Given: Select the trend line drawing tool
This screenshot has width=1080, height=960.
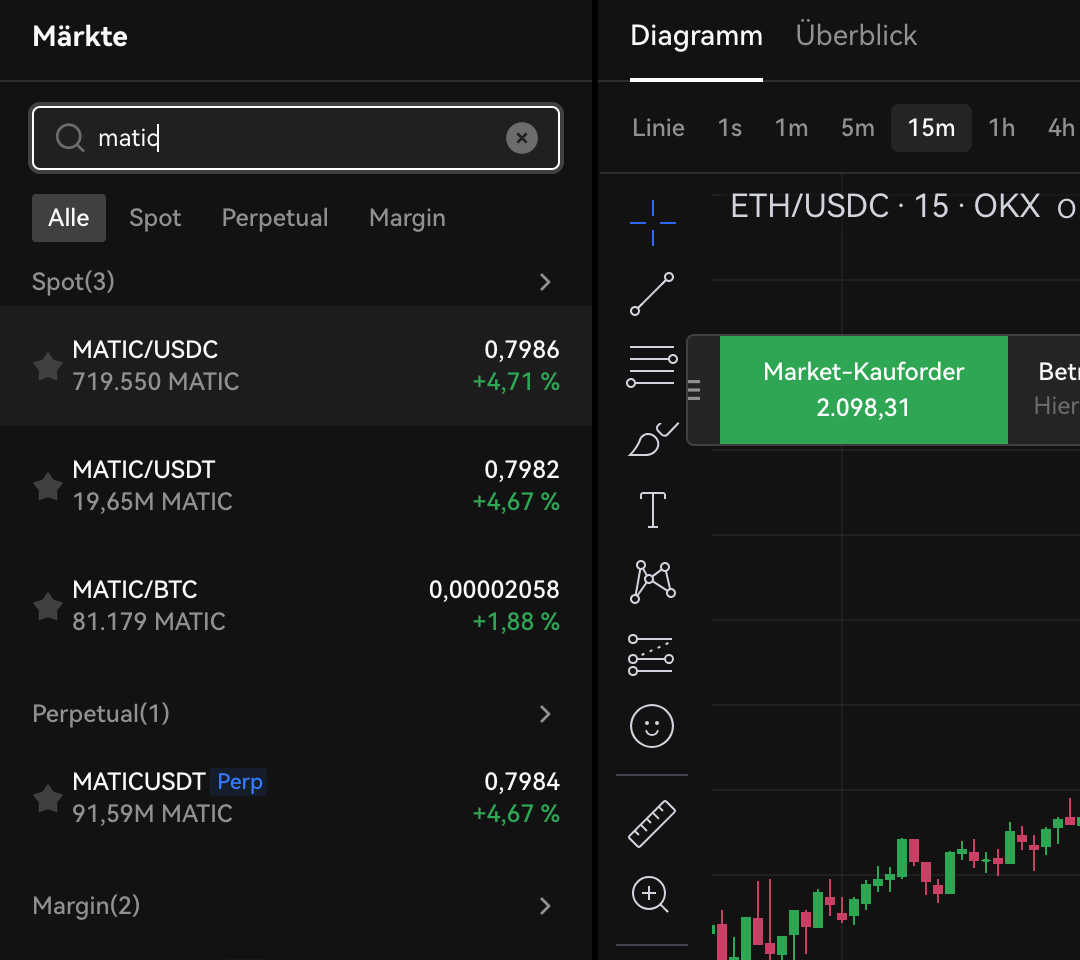Looking at the screenshot, I should 652,294.
